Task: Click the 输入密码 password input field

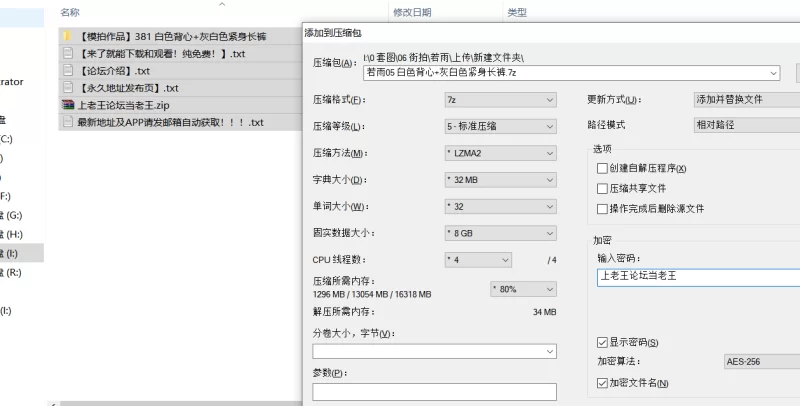Action: click(x=695, y=285)
